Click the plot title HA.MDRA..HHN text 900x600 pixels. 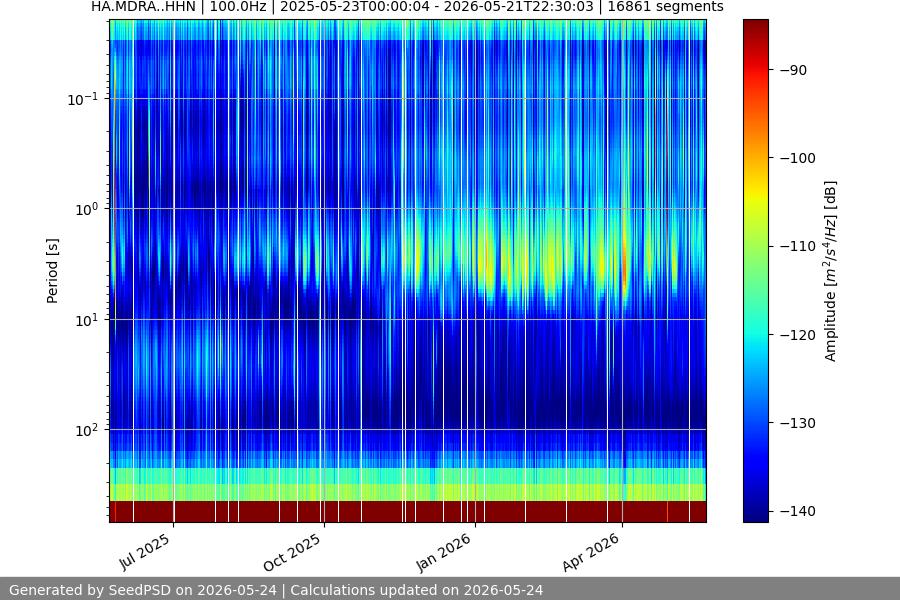pyautogui.click(x=143, y=7)
